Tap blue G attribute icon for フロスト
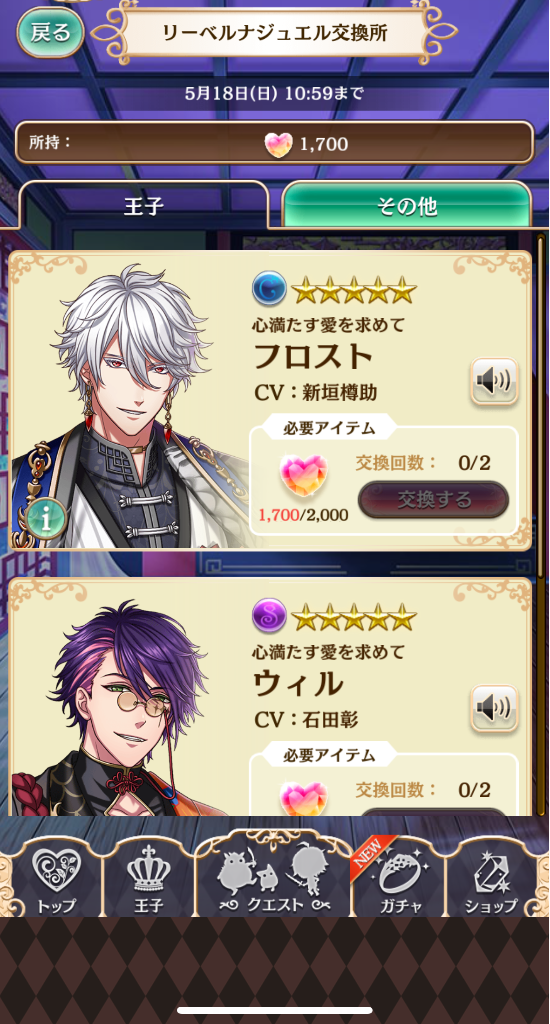Image resolution: width=550 pixels, height=1024 pixels. [269, 288]
